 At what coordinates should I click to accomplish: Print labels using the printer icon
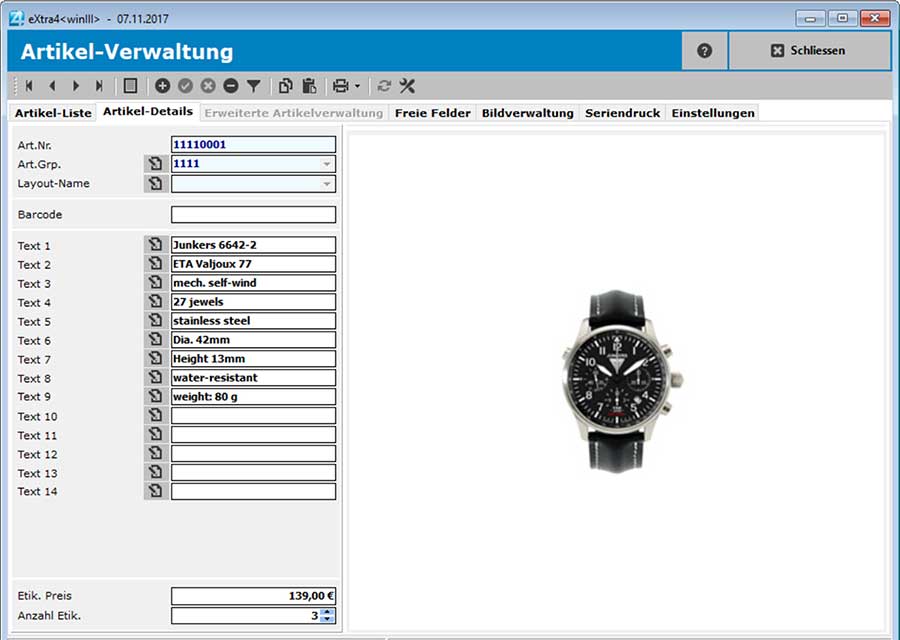(340, 85)
